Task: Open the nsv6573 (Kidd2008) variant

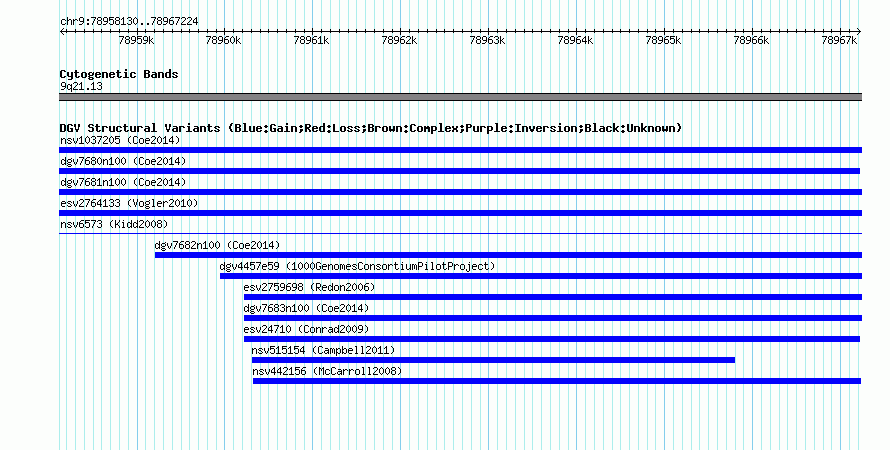Action: point(114,224)
